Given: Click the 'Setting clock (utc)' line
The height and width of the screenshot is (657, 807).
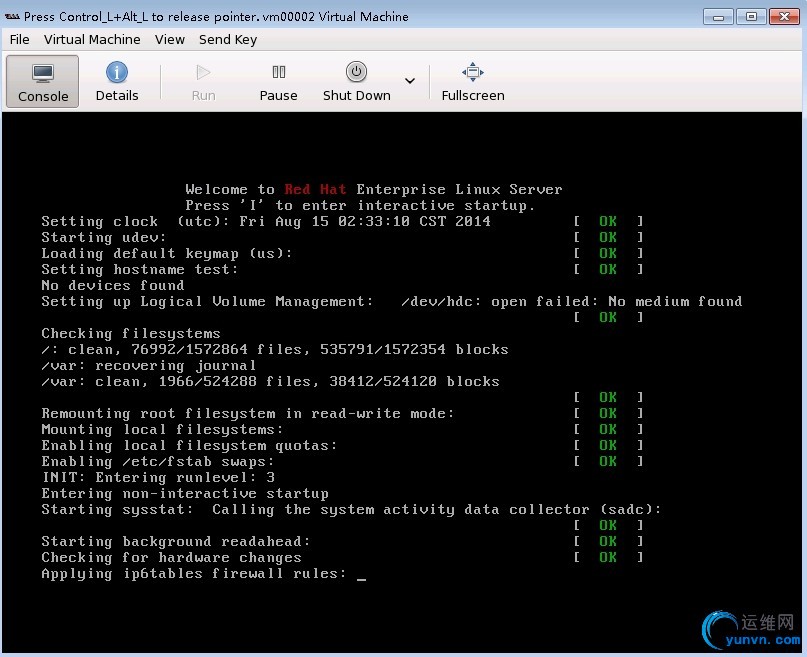Looking at the screenshot, I should pyautogui.click(x=266, y=221).
